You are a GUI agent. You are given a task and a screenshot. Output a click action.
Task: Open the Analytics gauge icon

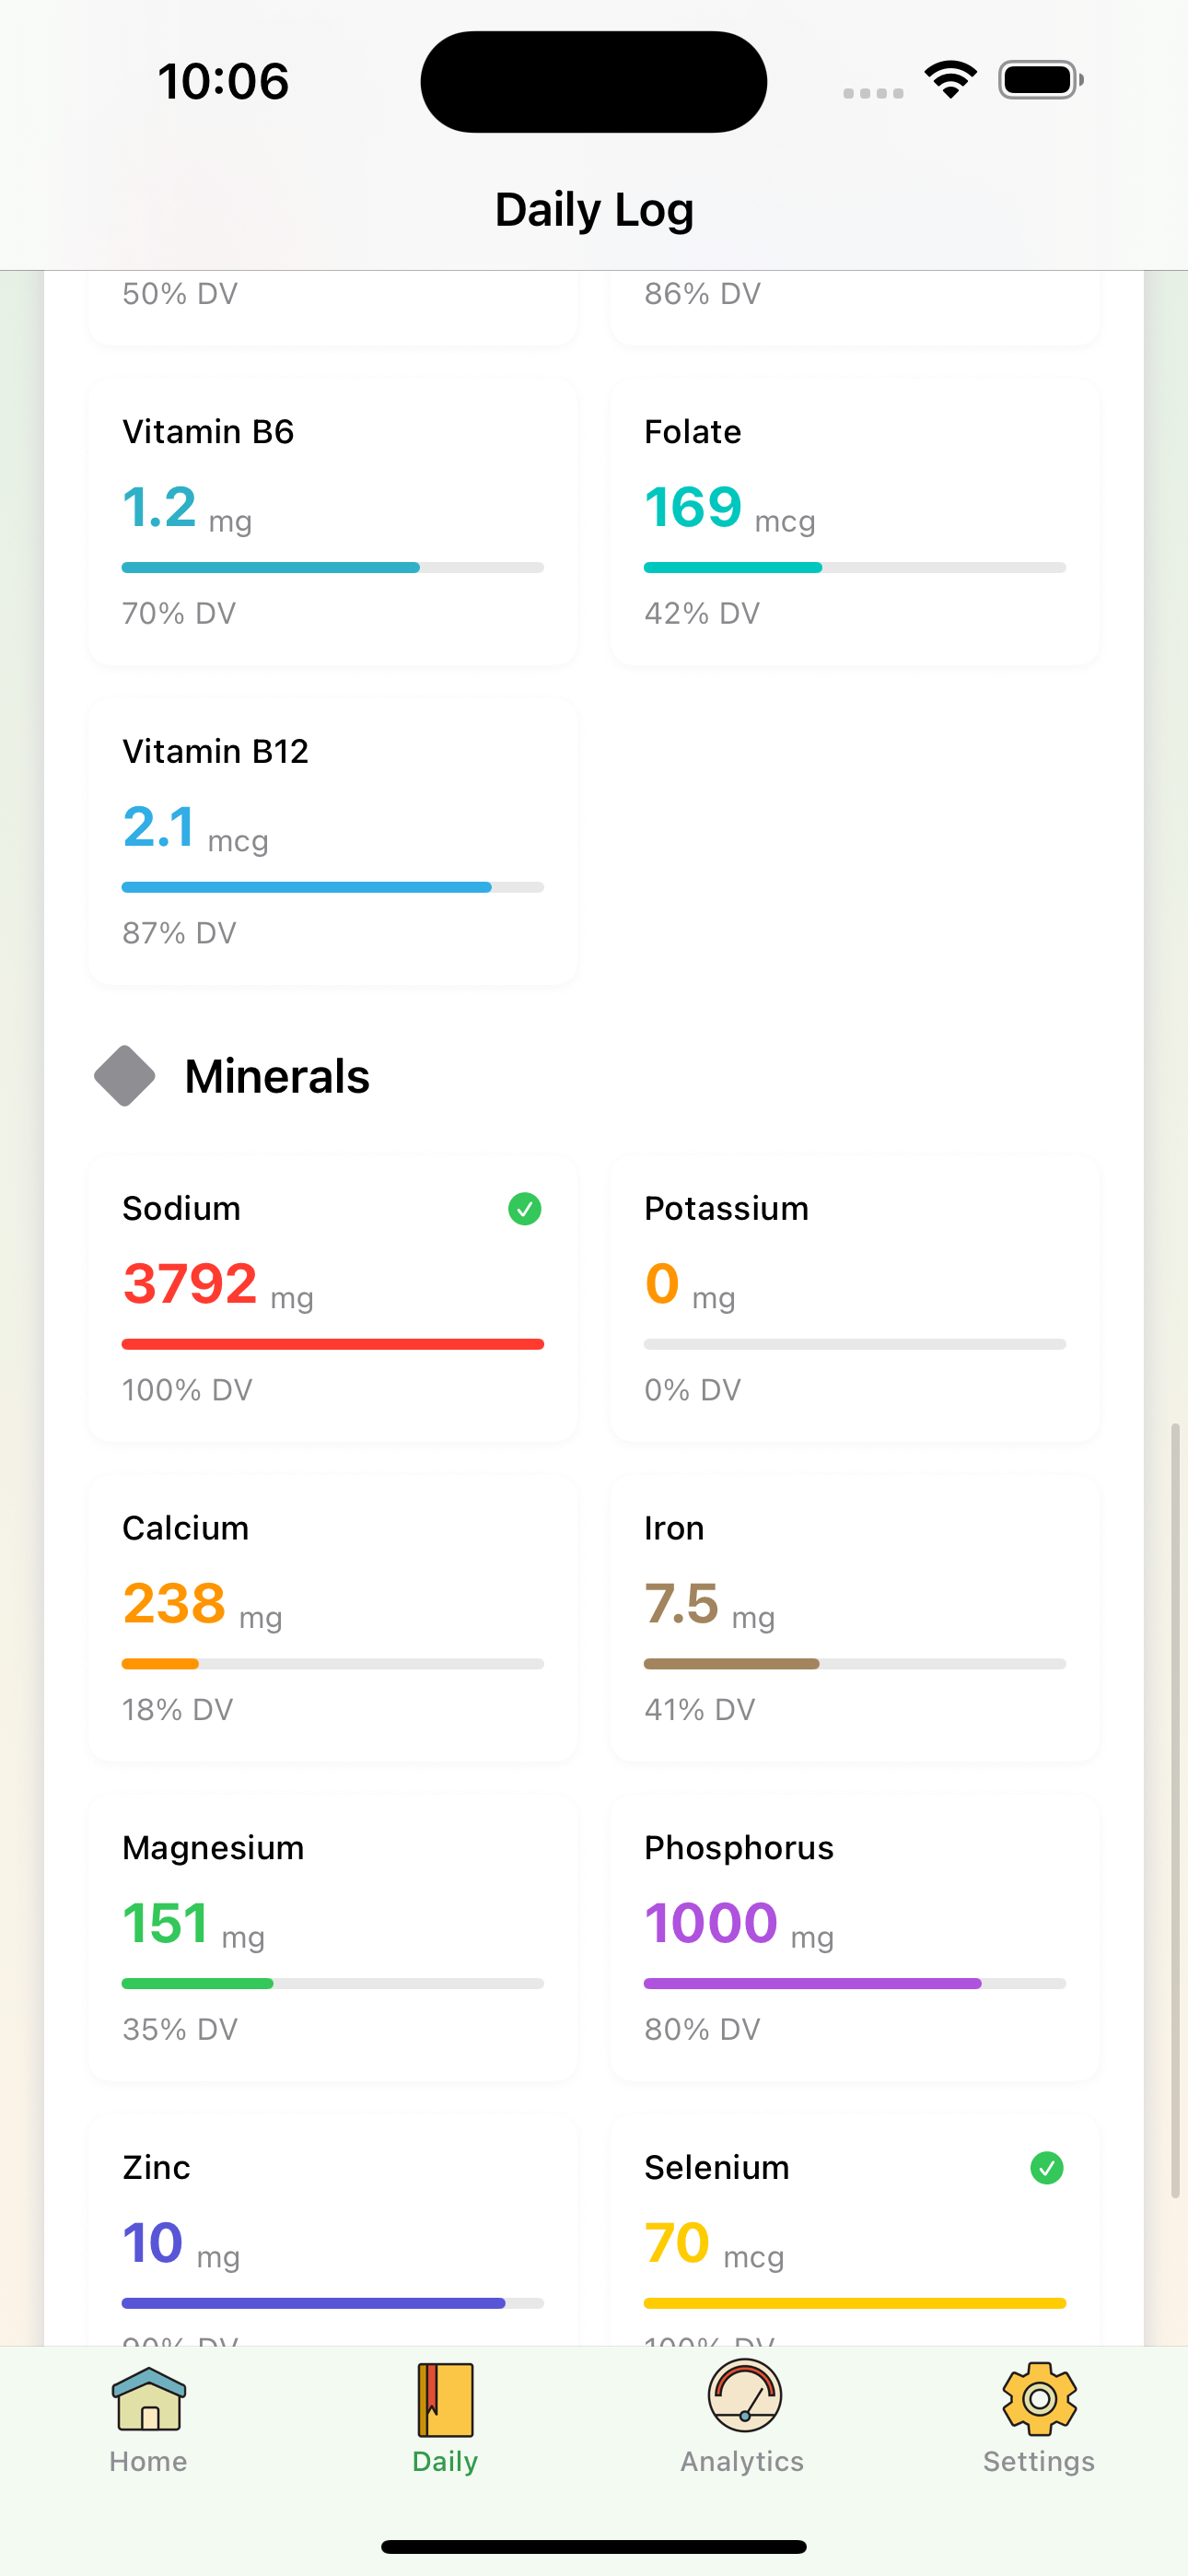pyautogui.click(x=743, y=2396)
